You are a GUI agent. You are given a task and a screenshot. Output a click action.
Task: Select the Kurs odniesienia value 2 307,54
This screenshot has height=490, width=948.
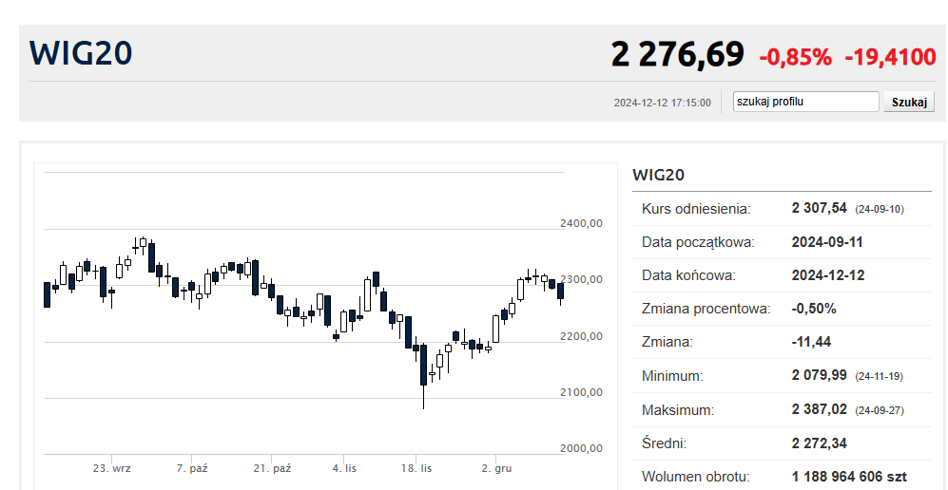pyautogui.click(x=819, y=208)
